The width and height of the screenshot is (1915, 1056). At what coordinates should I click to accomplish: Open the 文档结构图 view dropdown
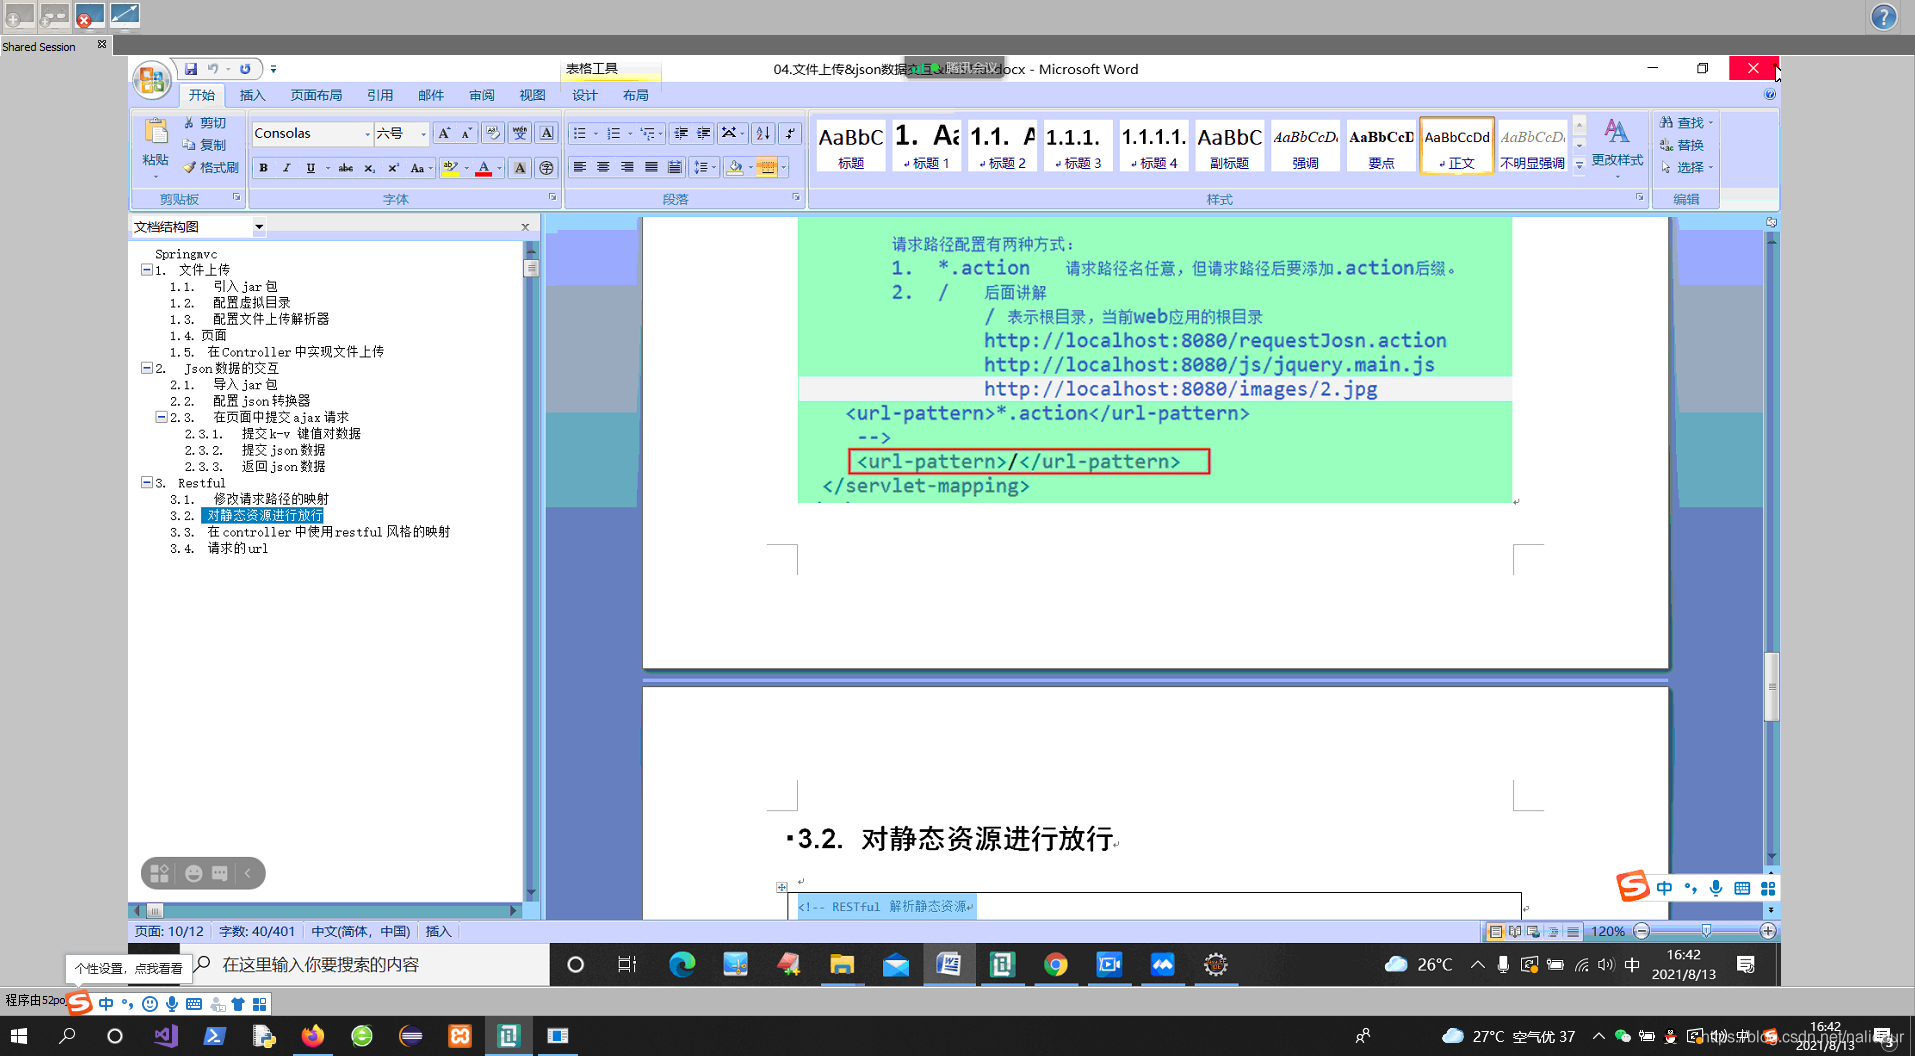259,227
